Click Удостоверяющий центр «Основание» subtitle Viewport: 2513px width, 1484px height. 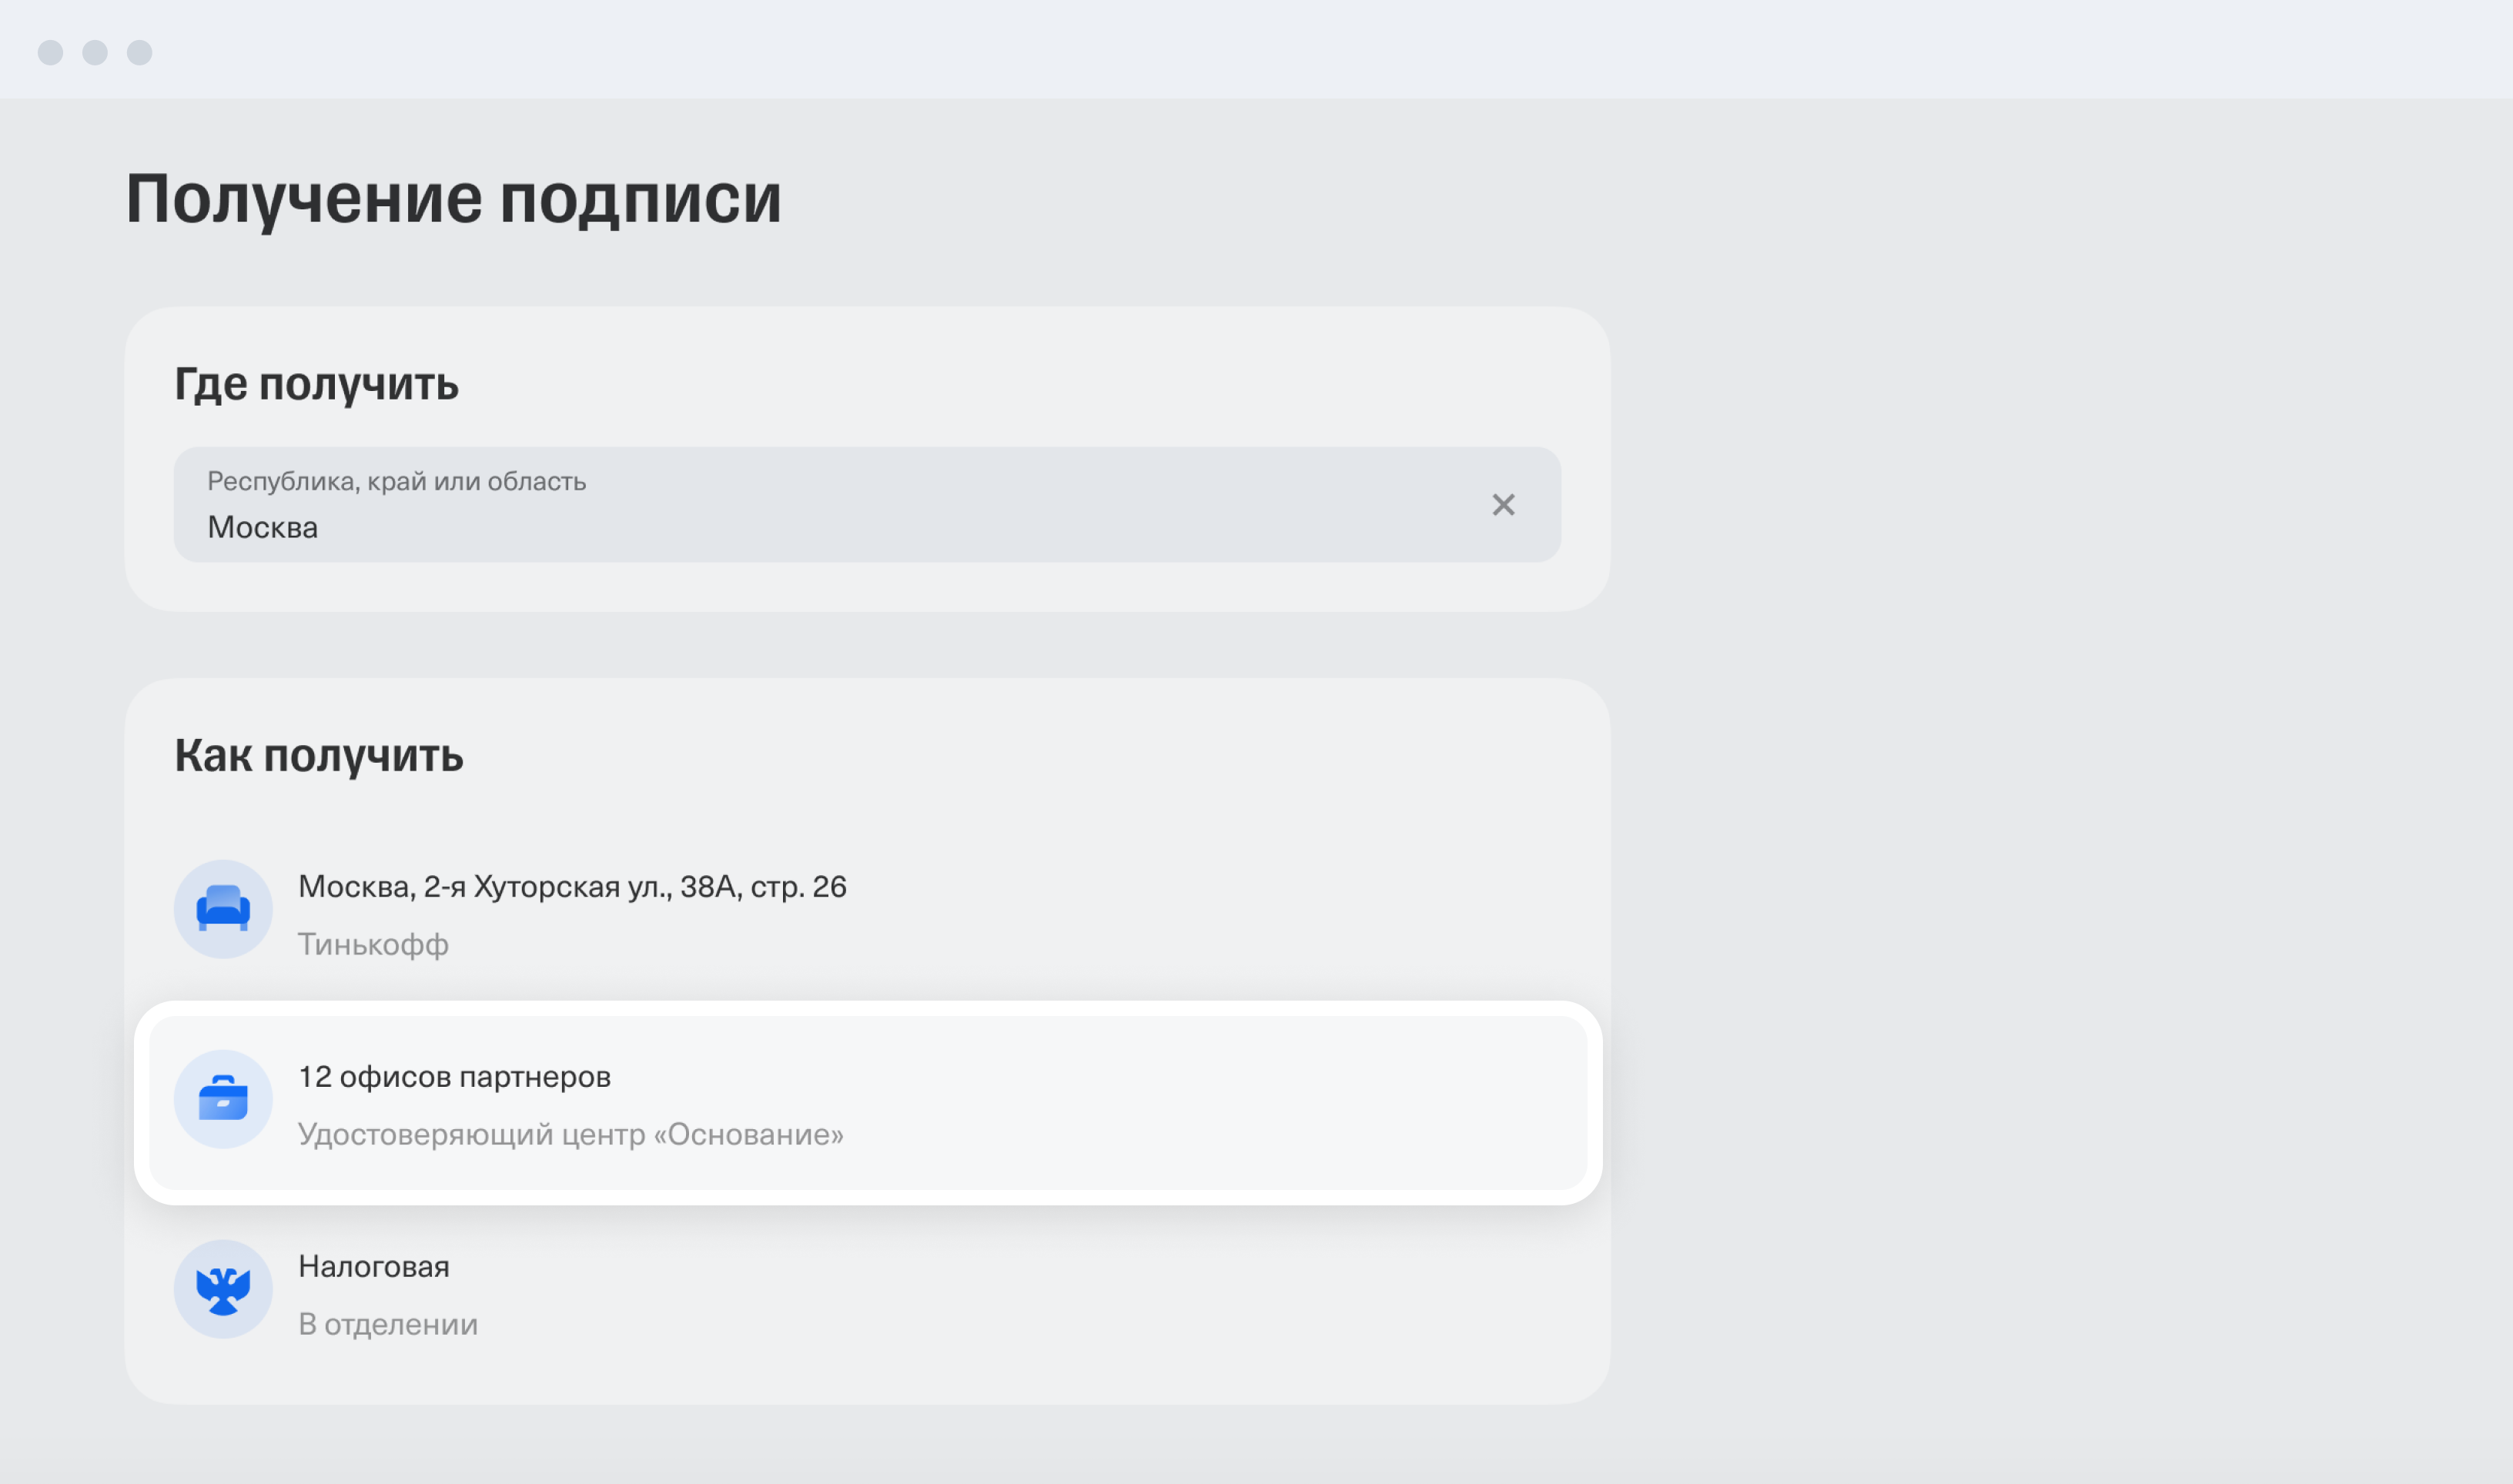[571, 1134]
